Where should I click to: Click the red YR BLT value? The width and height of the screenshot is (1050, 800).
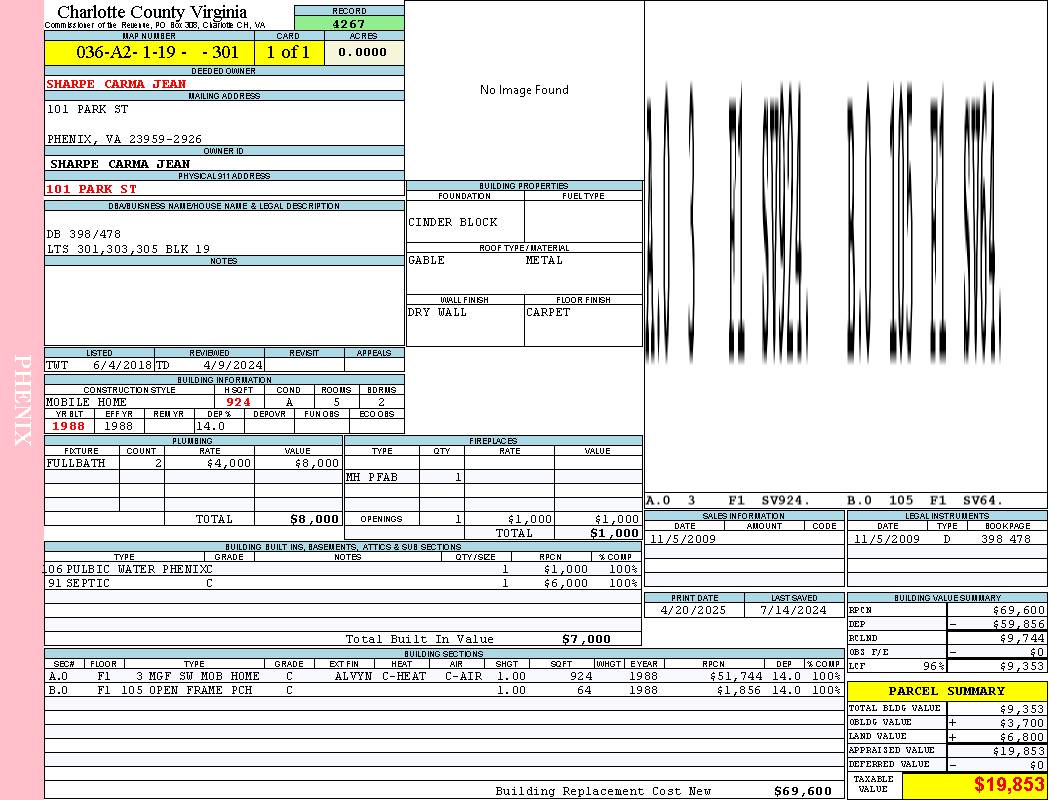69,426
